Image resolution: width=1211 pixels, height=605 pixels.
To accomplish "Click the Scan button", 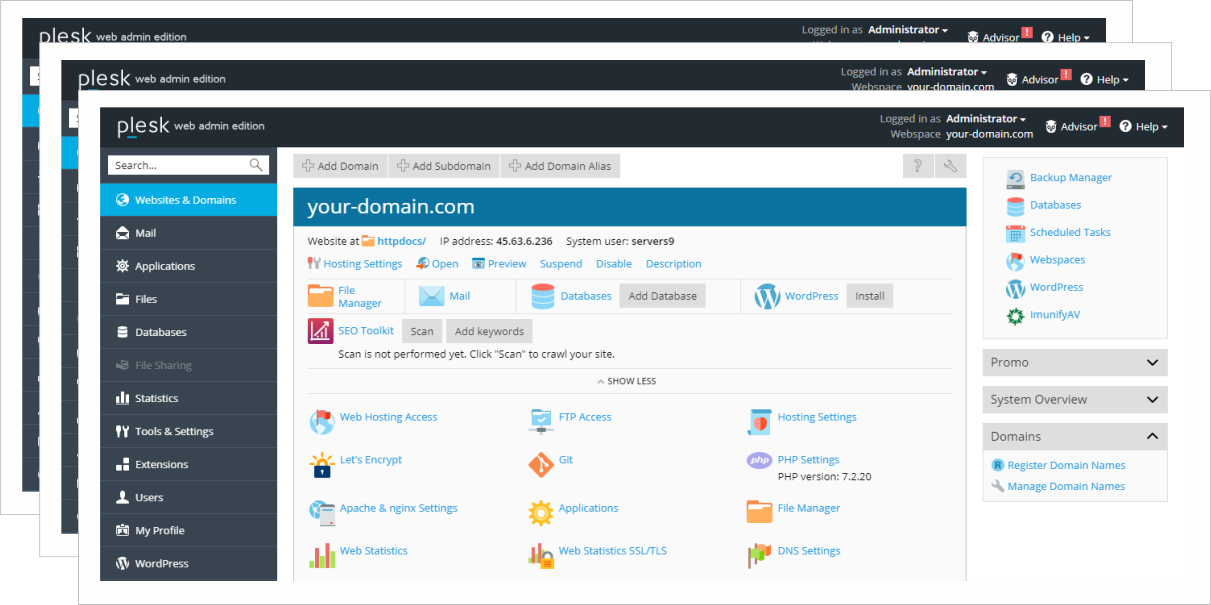I will point(422,331).
